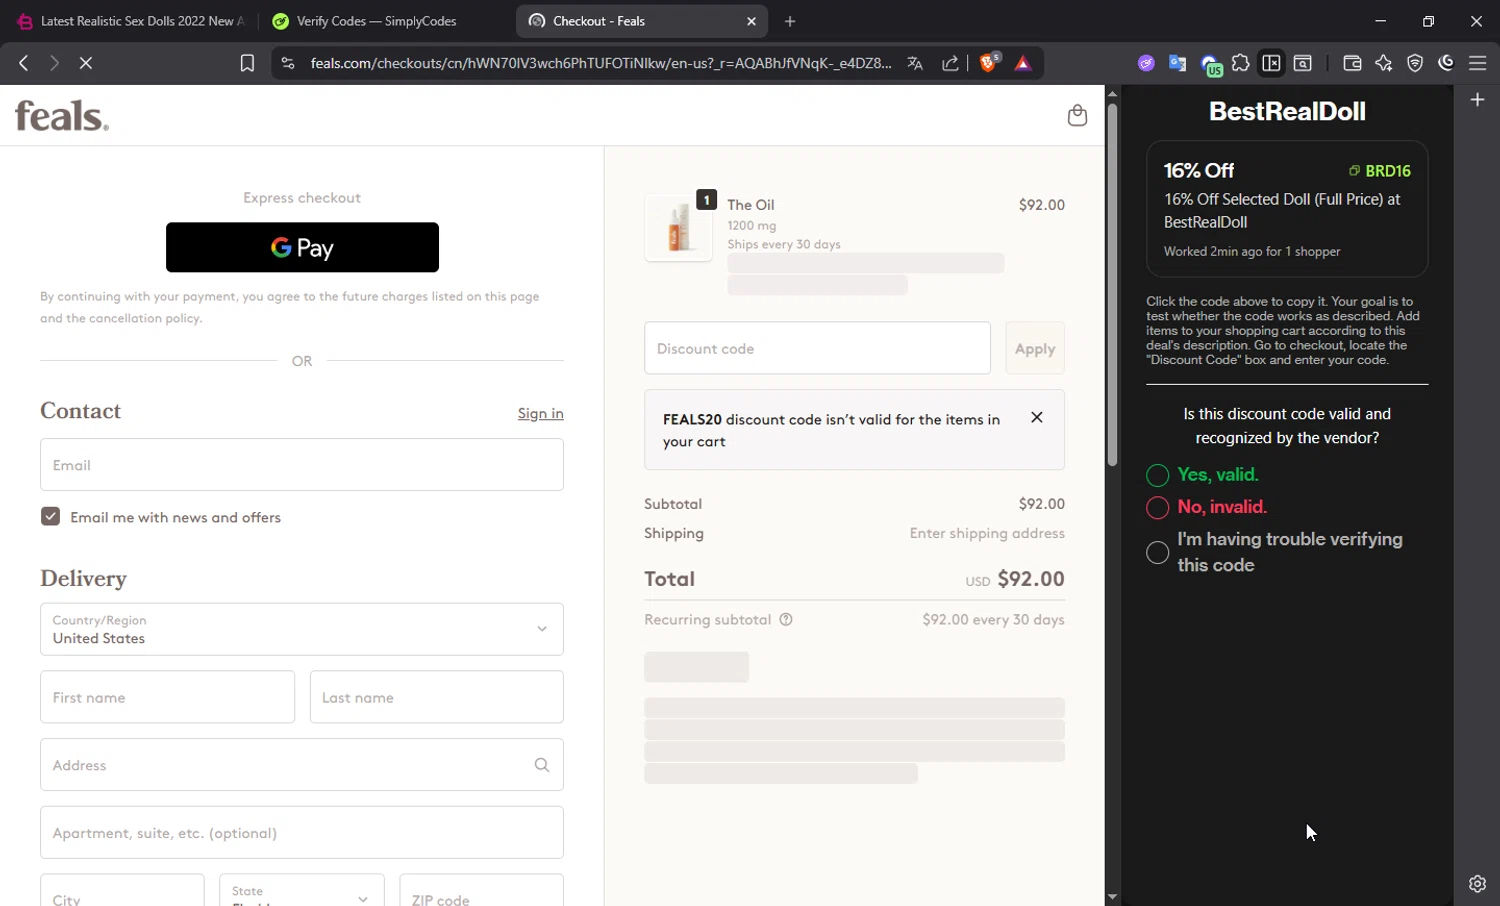Select the No, invalid radio option
The image size is (1500, 906).
point(1157,507)
